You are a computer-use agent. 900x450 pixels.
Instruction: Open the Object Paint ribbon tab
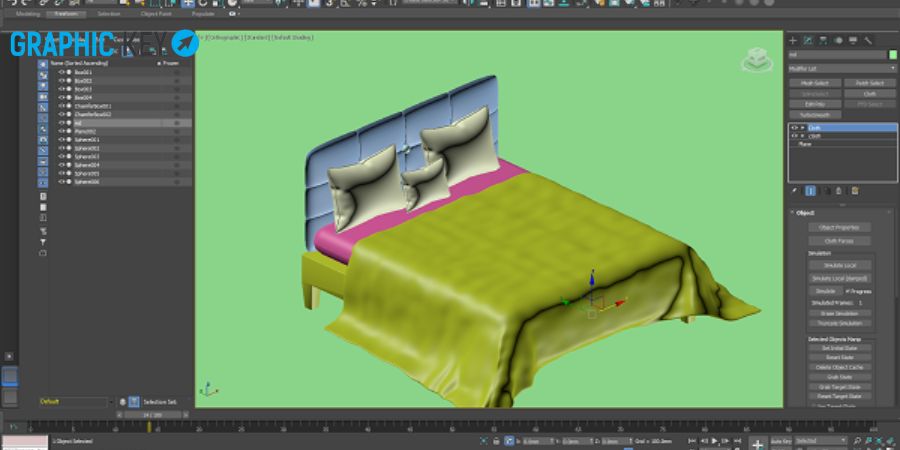(x=156, y=13)
